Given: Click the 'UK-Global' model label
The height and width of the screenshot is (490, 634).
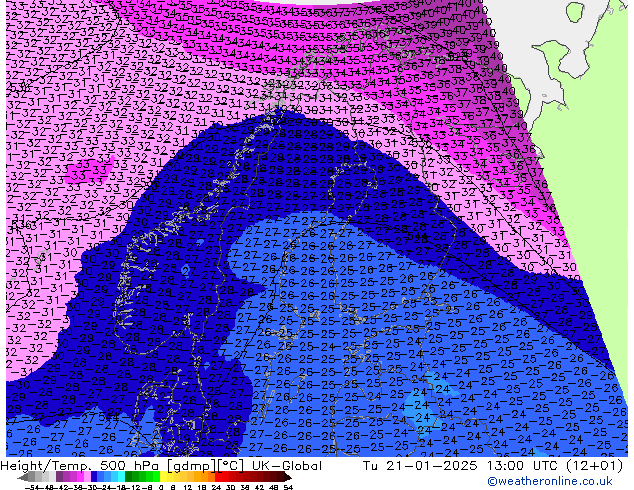Looking at the screenshot, I should pyautogui.click(x=287, y=466).
